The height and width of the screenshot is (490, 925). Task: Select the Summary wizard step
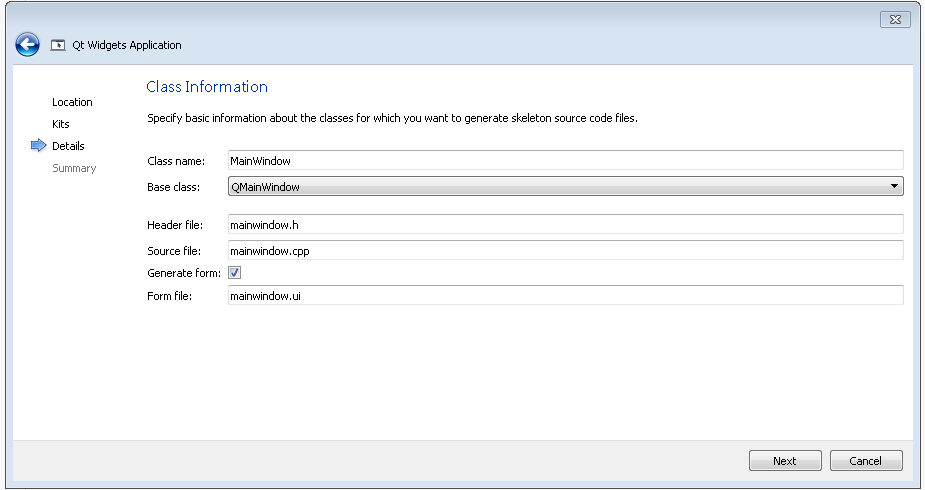click(74, 168)
